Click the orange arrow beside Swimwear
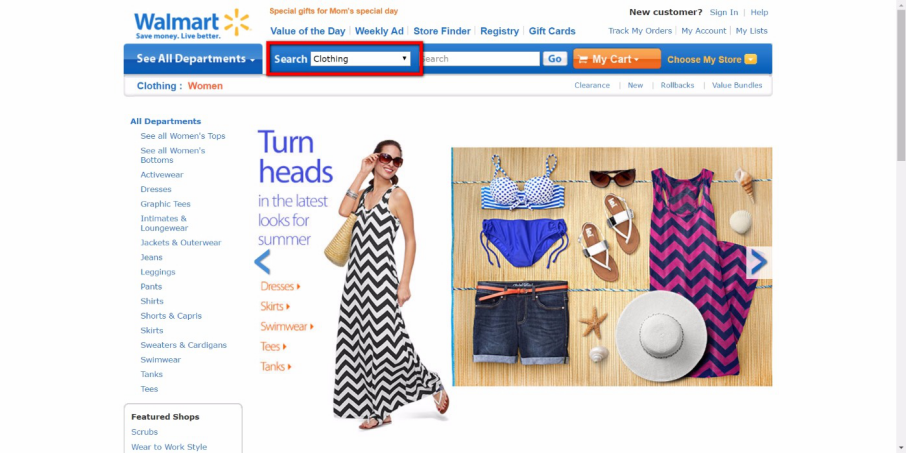This screenshot has width=907, height=454. (312, 326)
